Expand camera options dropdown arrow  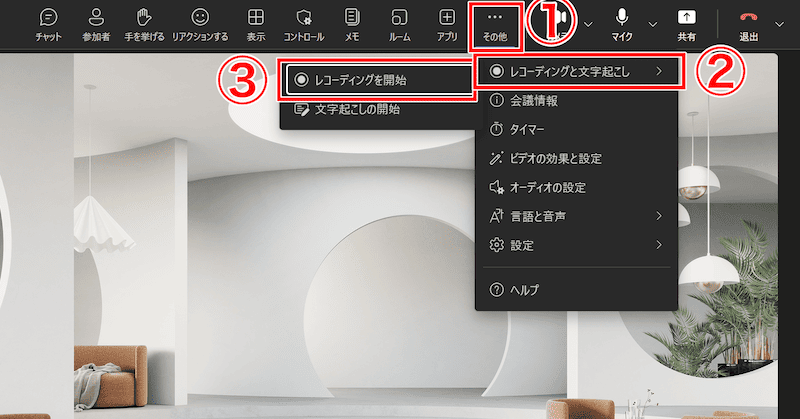click(x=588, y=24)
